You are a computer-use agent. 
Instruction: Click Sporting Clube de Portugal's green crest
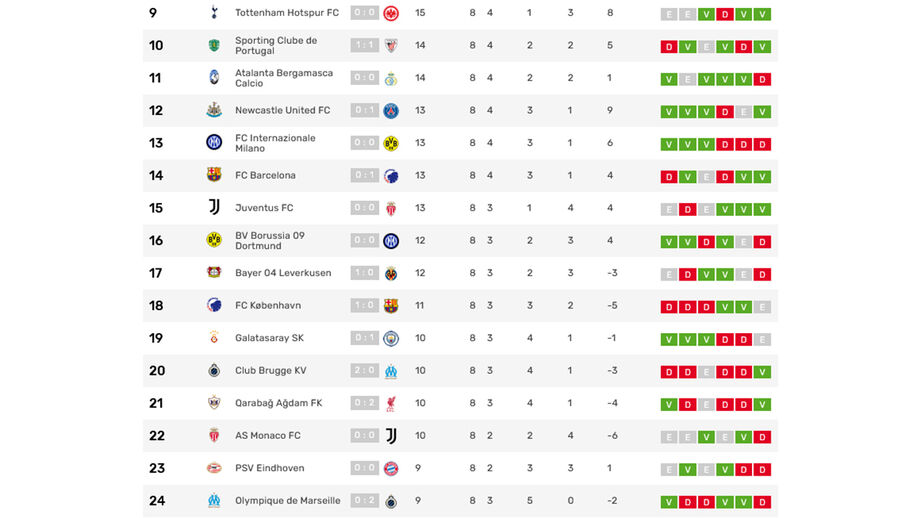214,46
